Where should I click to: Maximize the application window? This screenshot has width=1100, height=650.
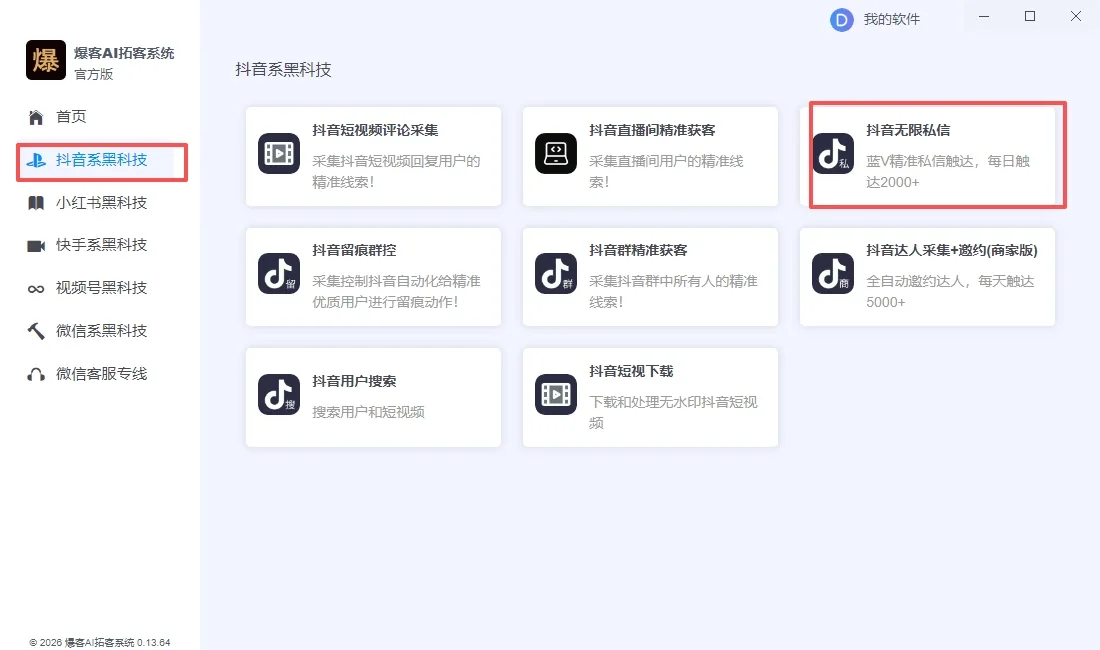pos(1030,16)
